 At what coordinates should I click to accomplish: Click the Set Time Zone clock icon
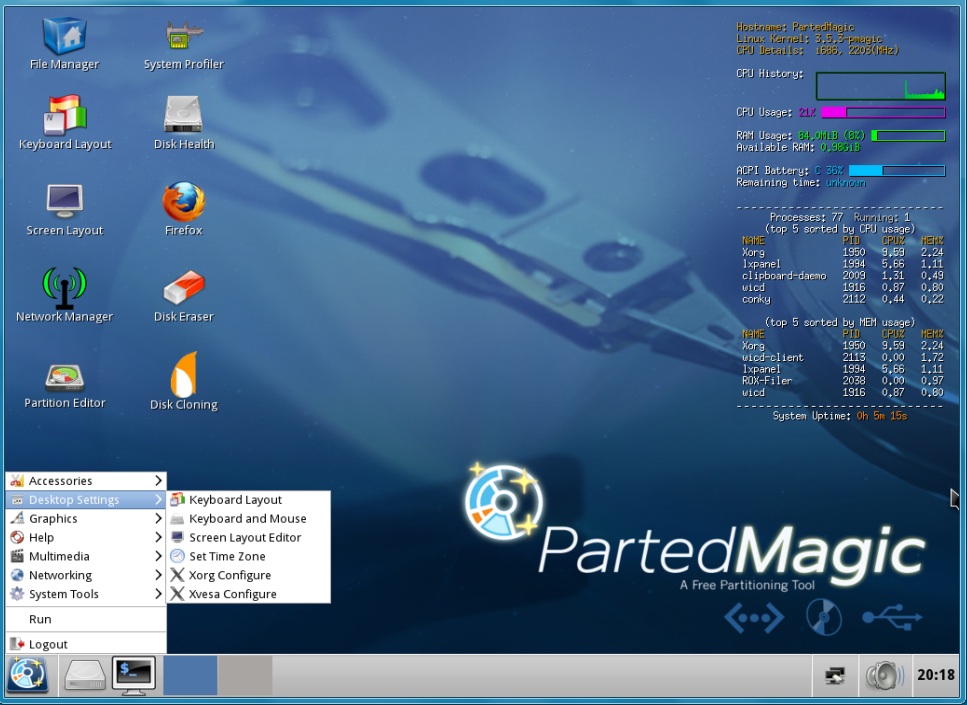pos(177,556)
